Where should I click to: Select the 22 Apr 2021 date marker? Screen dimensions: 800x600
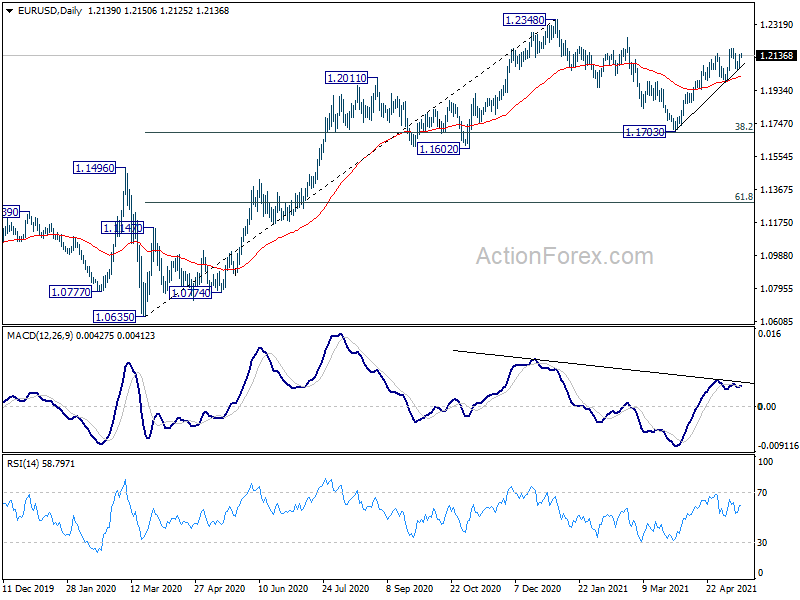[x=730, y=588]
